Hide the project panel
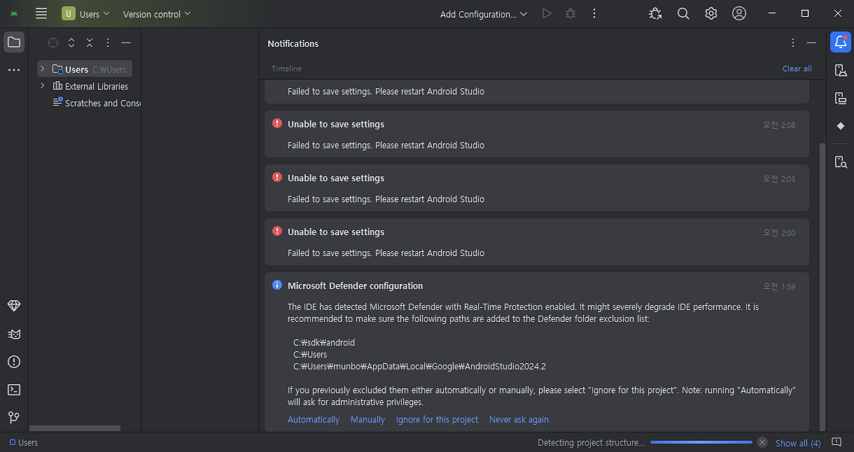 pos(126,42)
